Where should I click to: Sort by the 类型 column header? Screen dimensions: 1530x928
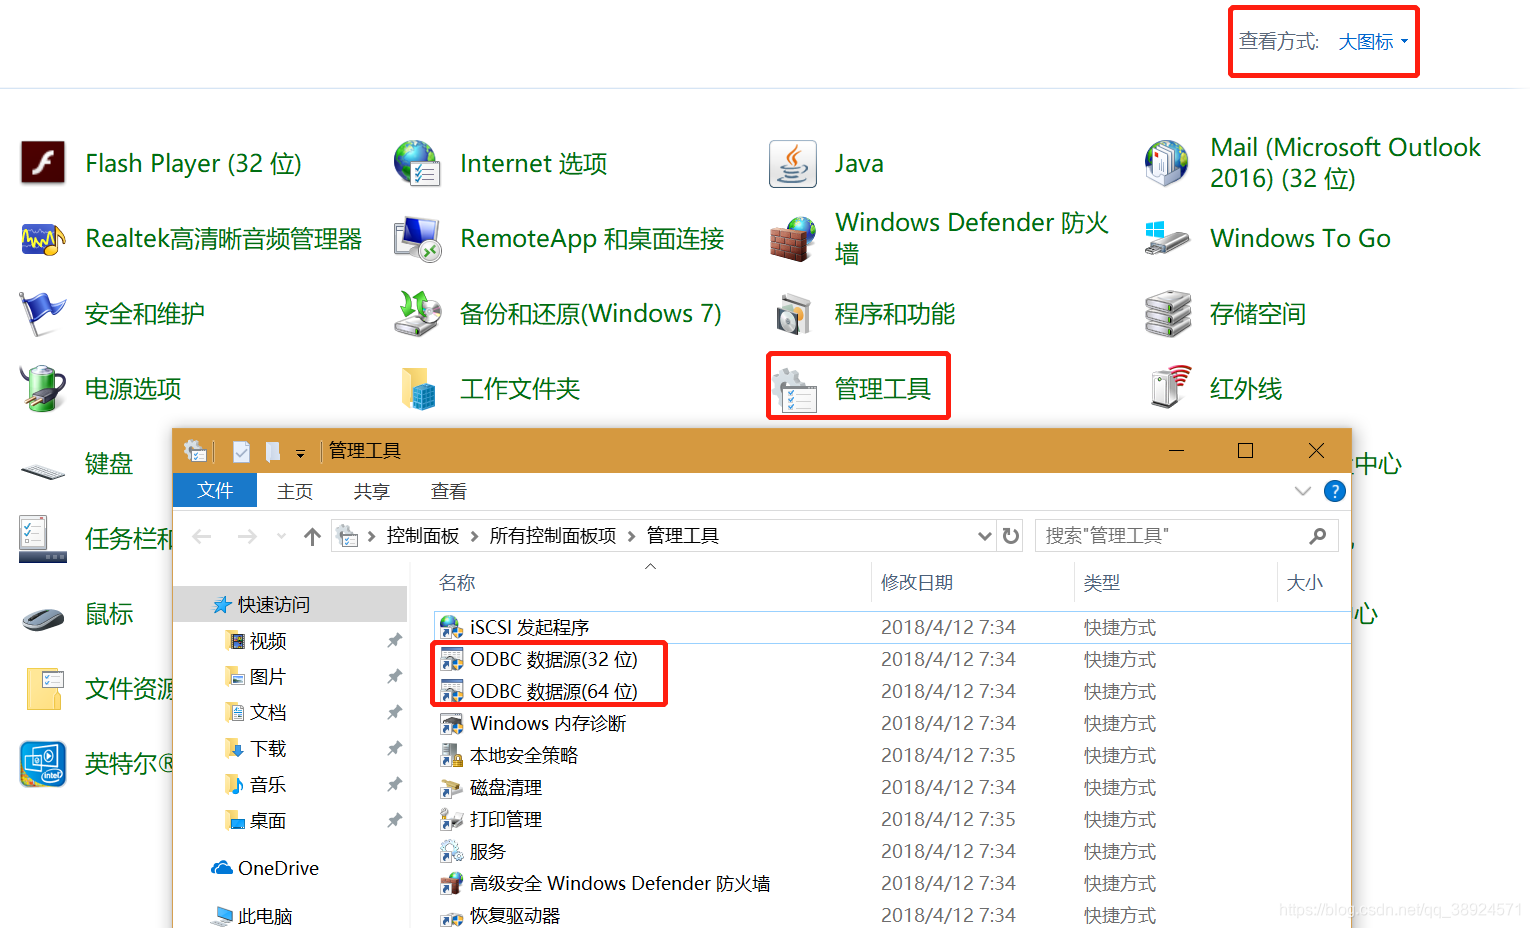(1176, 583)
